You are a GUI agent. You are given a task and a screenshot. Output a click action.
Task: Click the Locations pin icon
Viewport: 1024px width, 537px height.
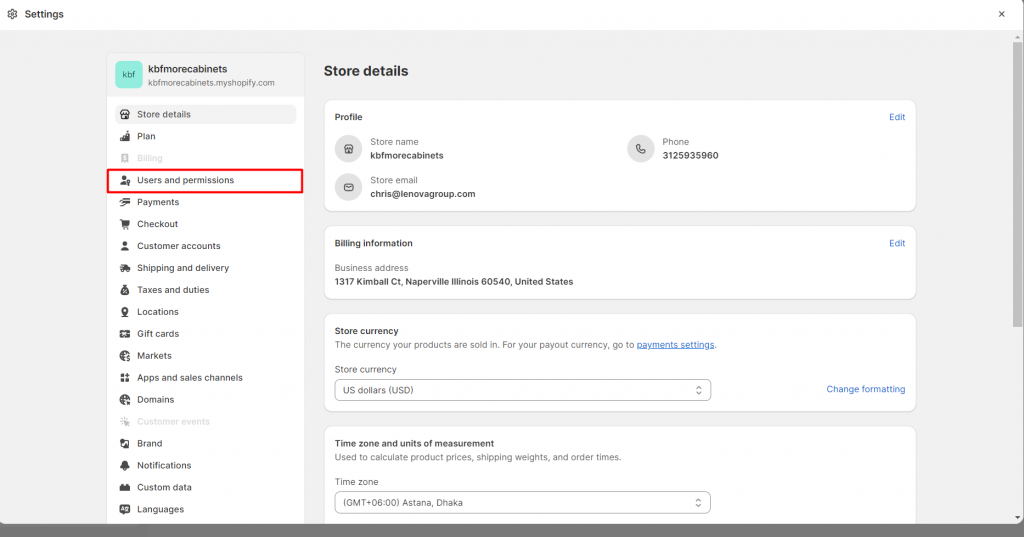pyautogui.click(x=125, y=312)
